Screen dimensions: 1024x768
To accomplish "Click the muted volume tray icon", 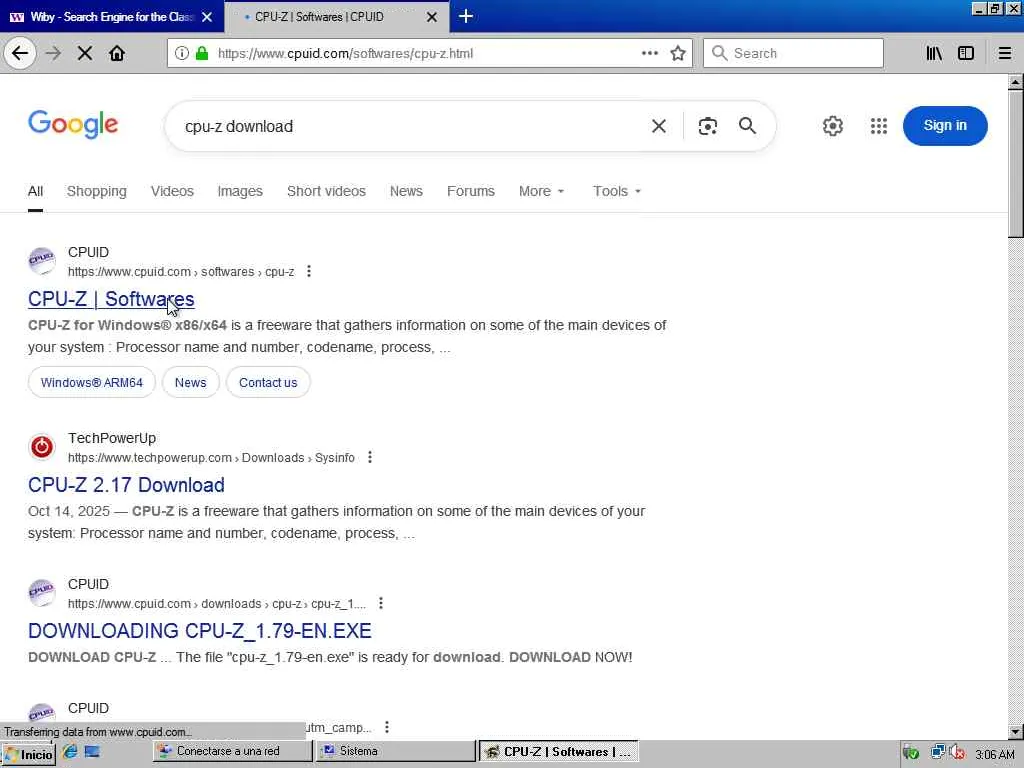I will [x=957, y=752].
